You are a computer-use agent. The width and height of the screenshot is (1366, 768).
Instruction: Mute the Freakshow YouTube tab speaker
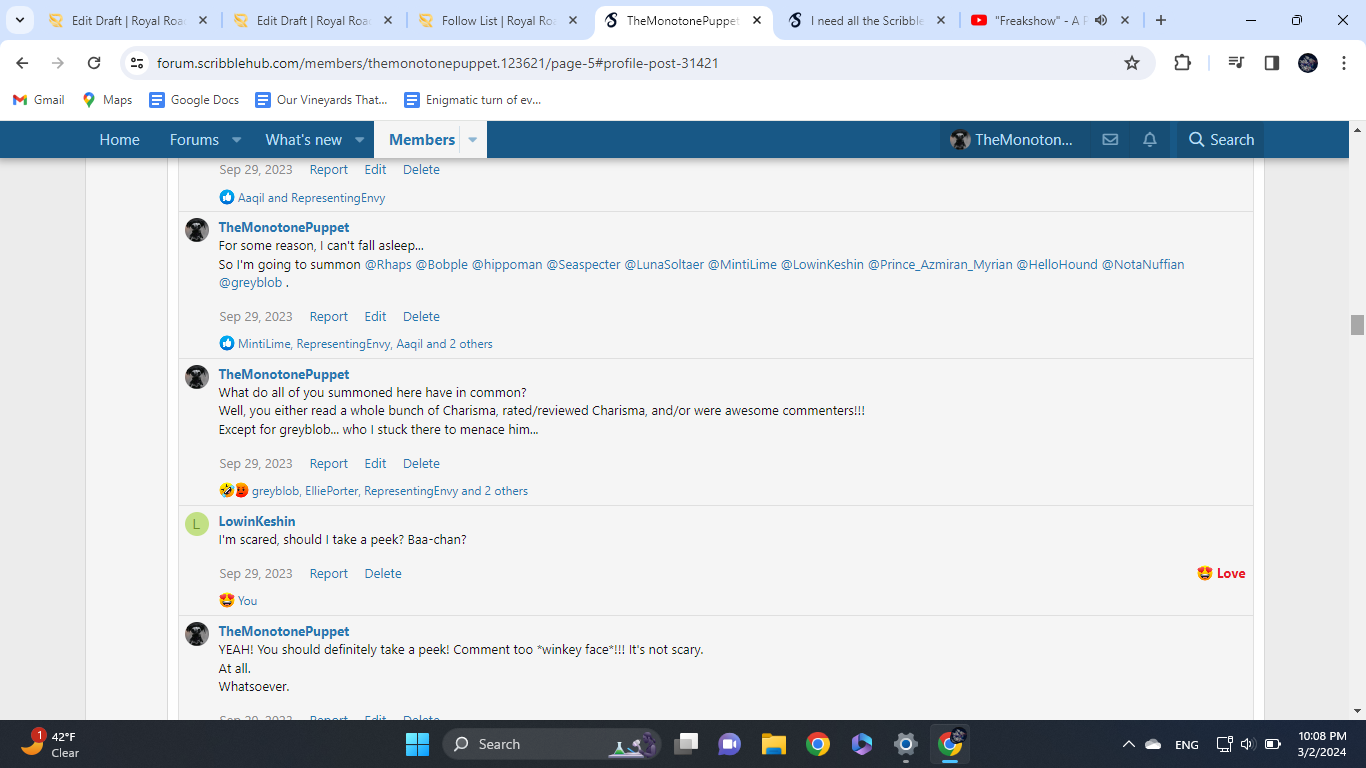(x=1103, y=19)
